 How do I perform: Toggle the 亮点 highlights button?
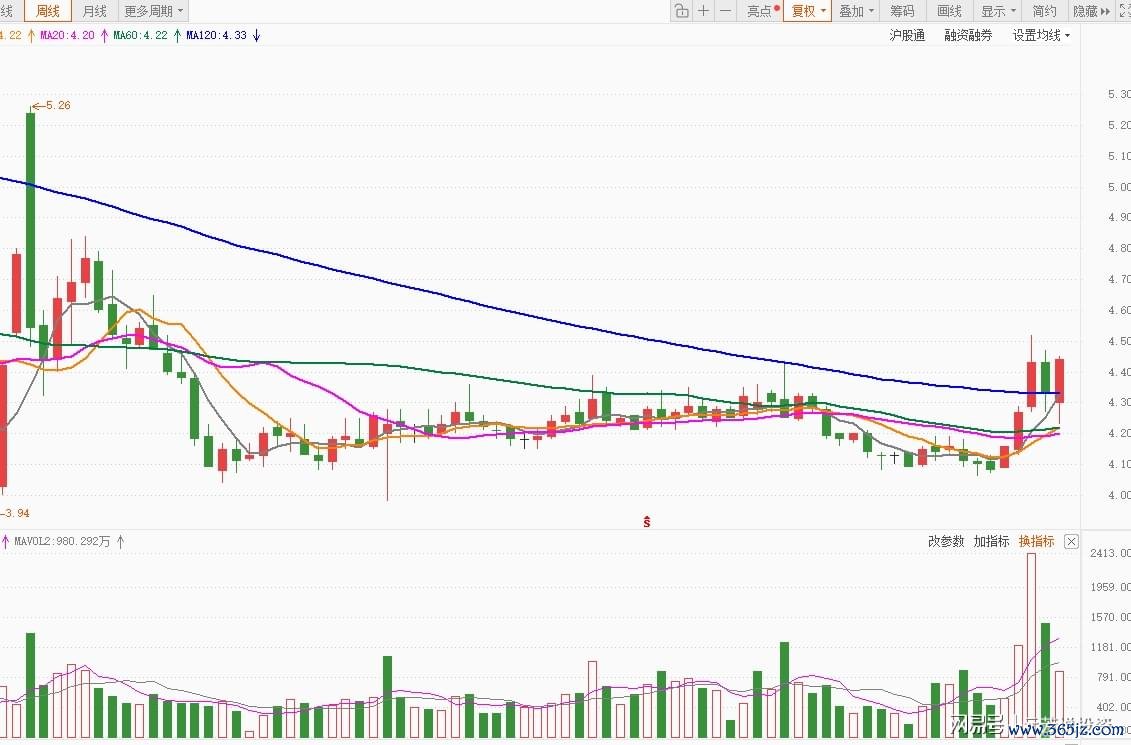tap(762, 11)
